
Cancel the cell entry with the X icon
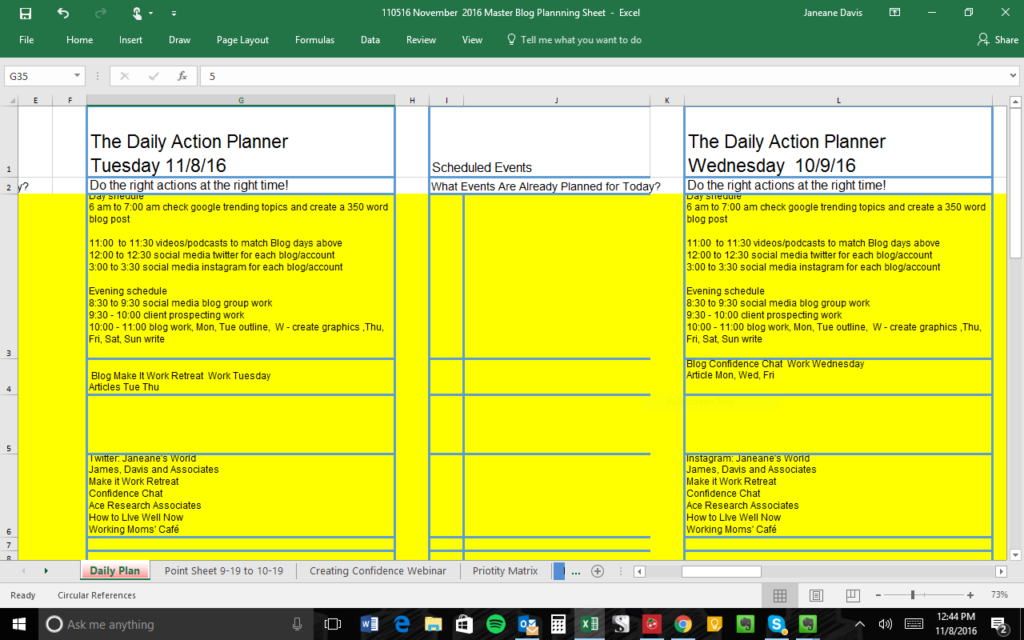coord(124,75)
